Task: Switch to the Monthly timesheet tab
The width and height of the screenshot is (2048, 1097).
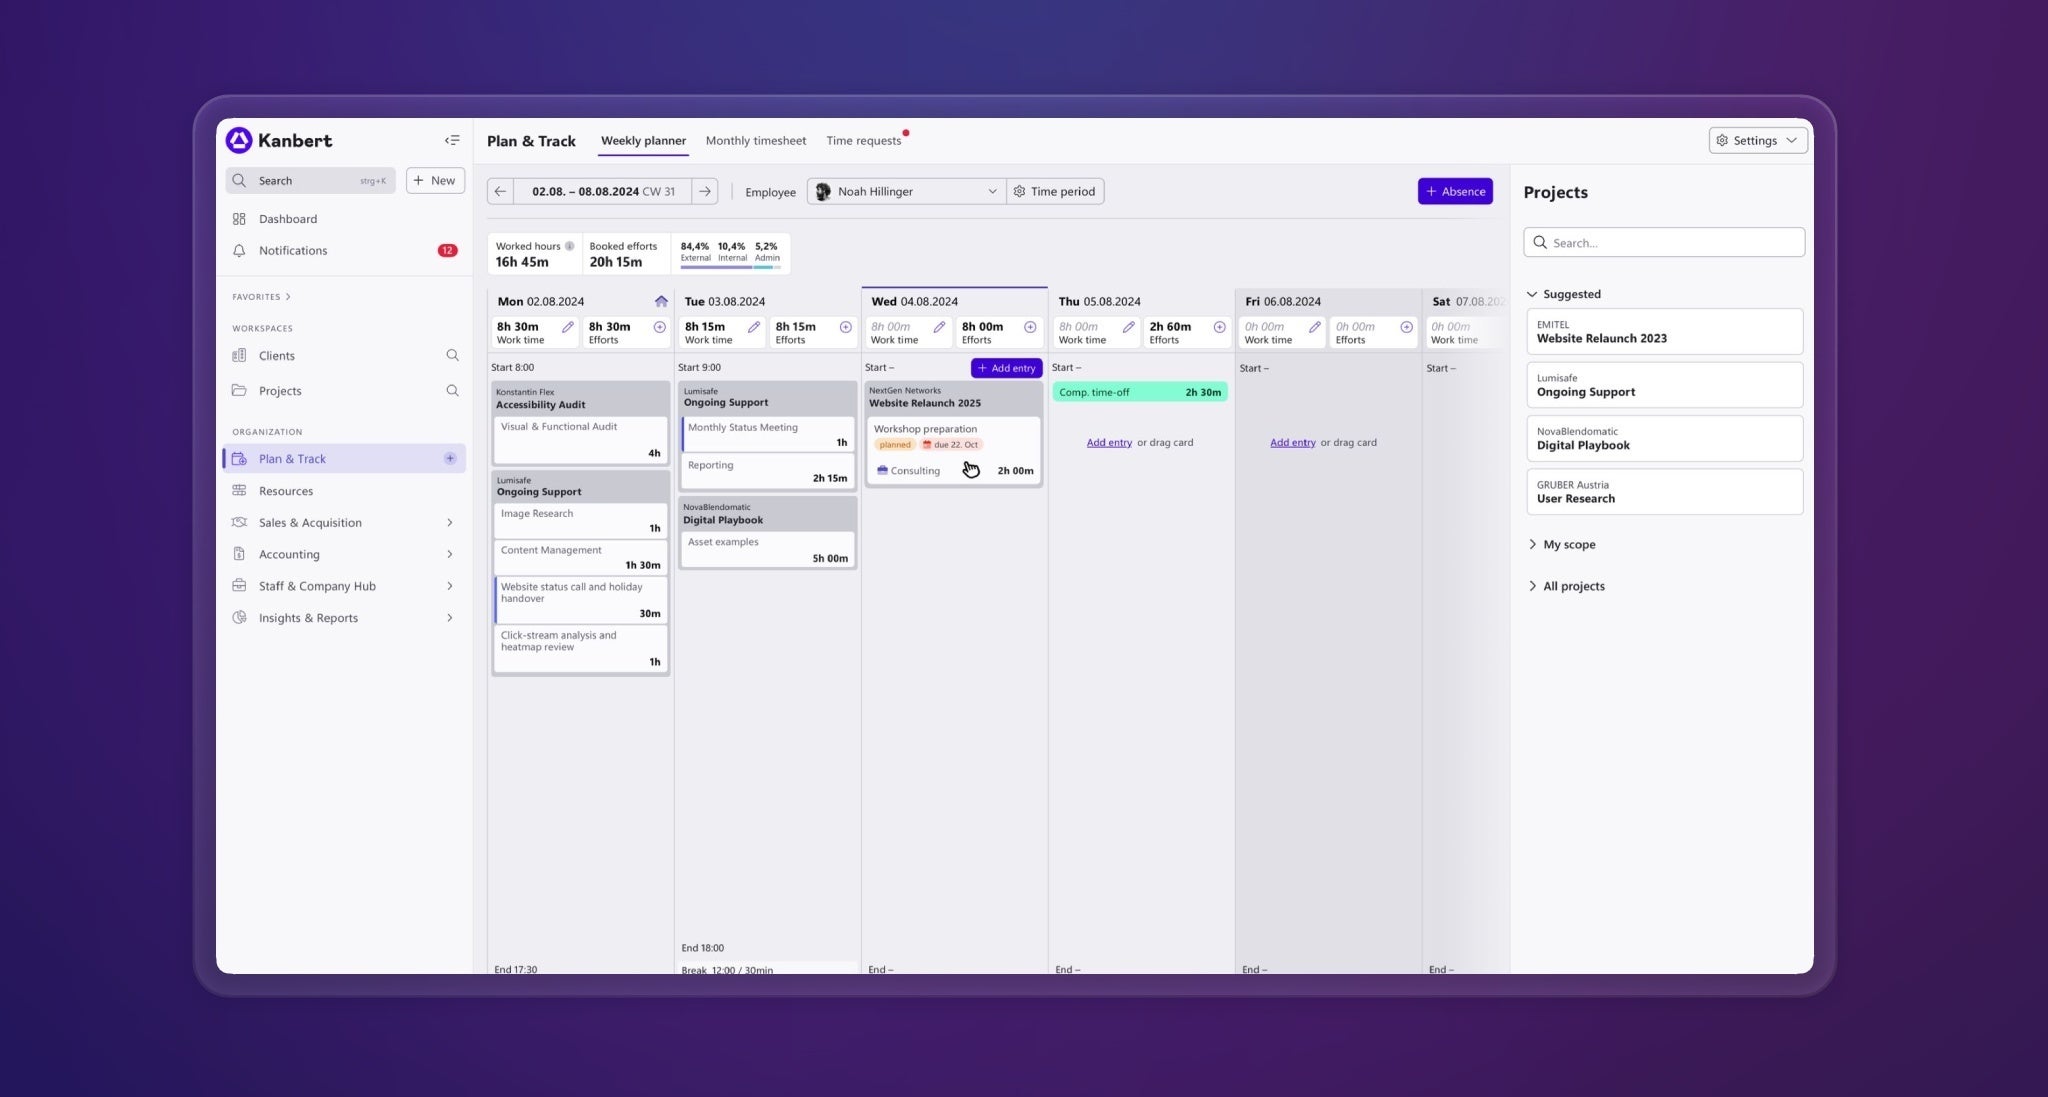Action: (x=755, y=141)
